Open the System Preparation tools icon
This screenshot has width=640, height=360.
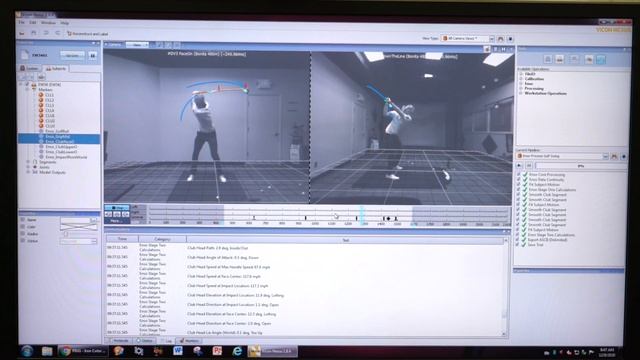pos(548,60)
